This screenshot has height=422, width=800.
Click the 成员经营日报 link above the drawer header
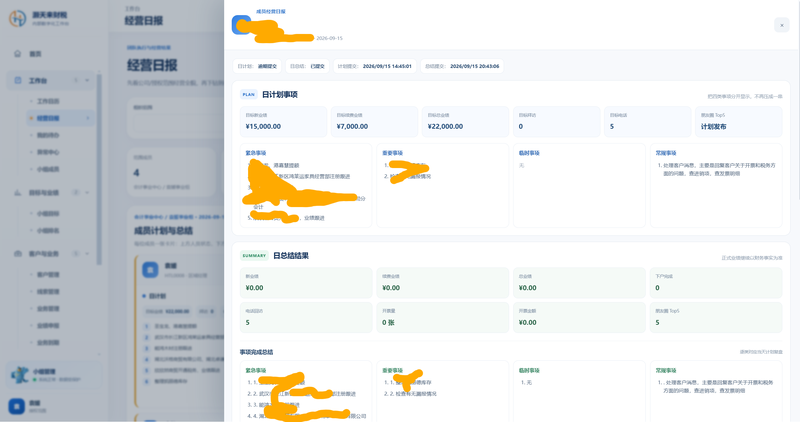271,11
